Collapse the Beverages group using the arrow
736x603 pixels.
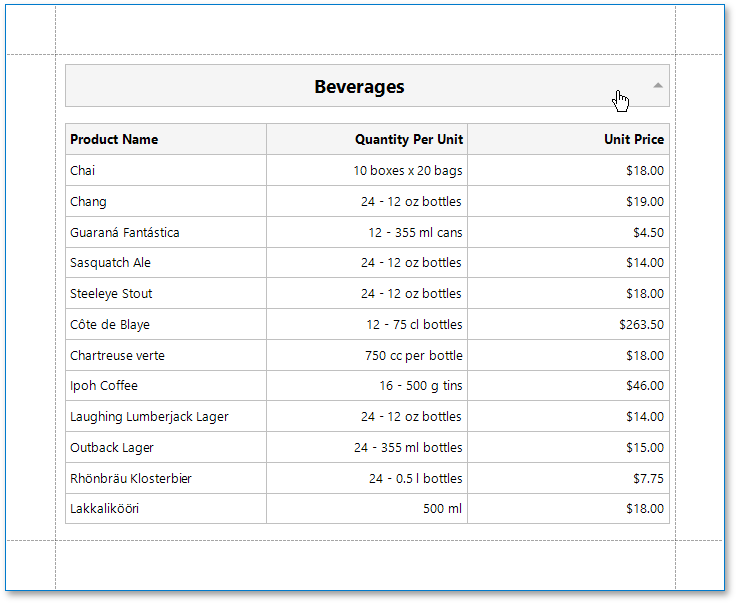coord(658,86)
